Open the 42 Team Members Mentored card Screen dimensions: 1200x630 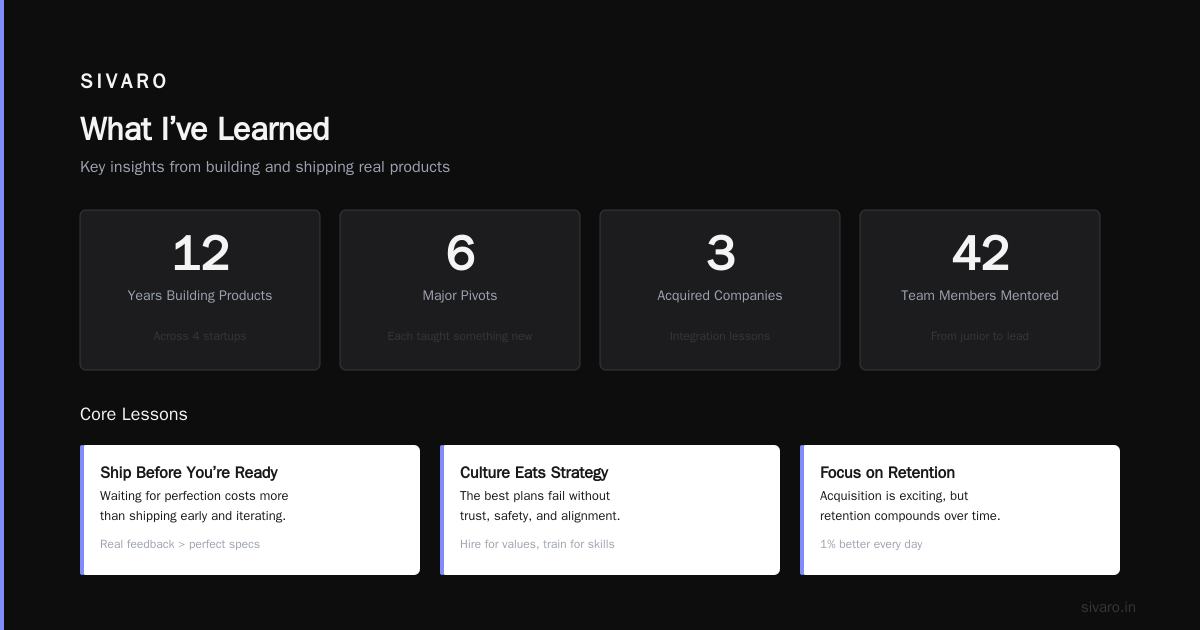tap(980, 290)
